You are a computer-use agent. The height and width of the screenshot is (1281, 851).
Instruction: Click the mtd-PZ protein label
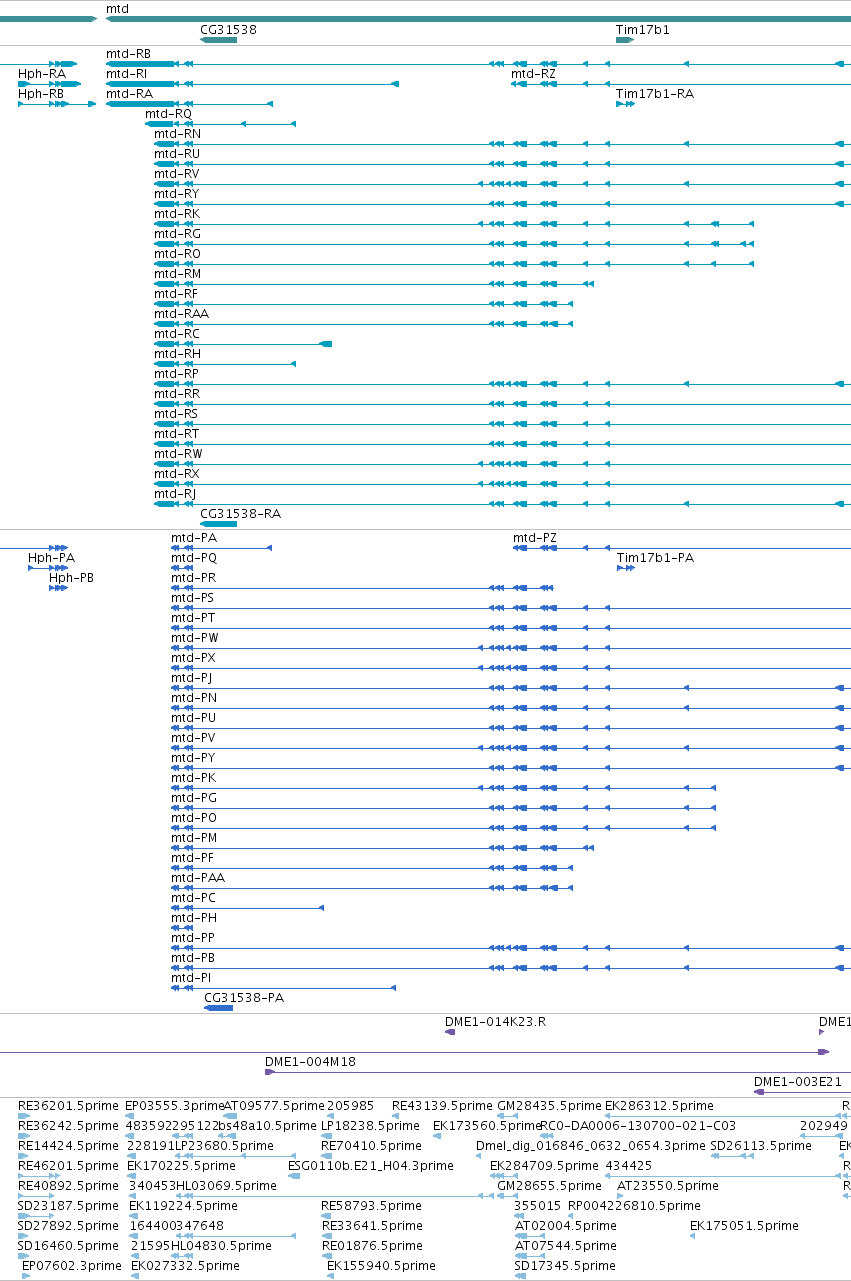(x=535, y=538)
